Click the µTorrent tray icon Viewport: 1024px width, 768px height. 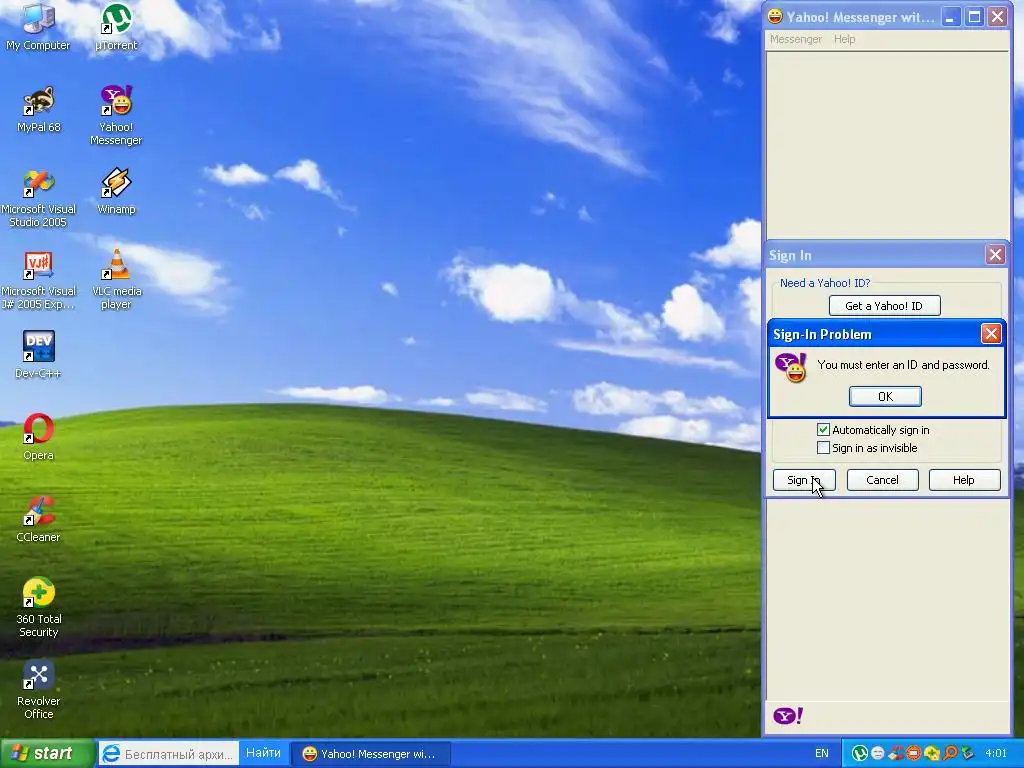click(x=859, y=754)
